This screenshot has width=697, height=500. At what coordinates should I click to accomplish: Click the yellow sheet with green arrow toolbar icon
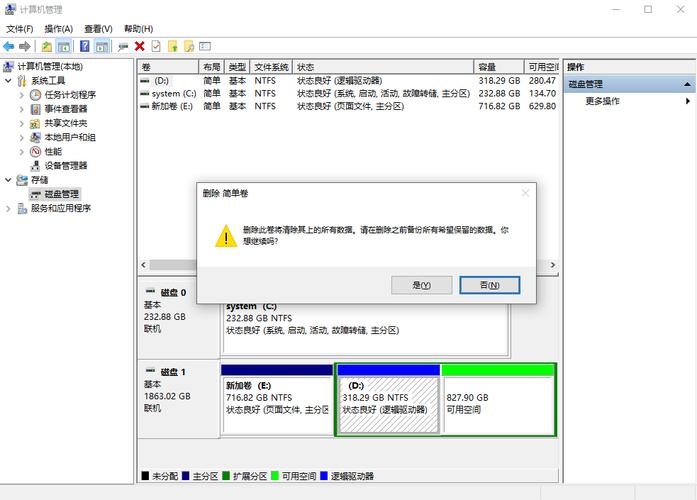(173, 46)
